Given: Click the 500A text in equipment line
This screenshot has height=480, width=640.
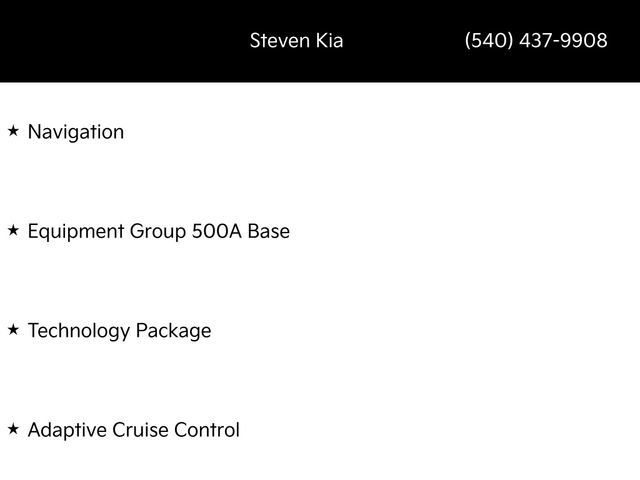Looking at the screenshot, I should [216, 231].
